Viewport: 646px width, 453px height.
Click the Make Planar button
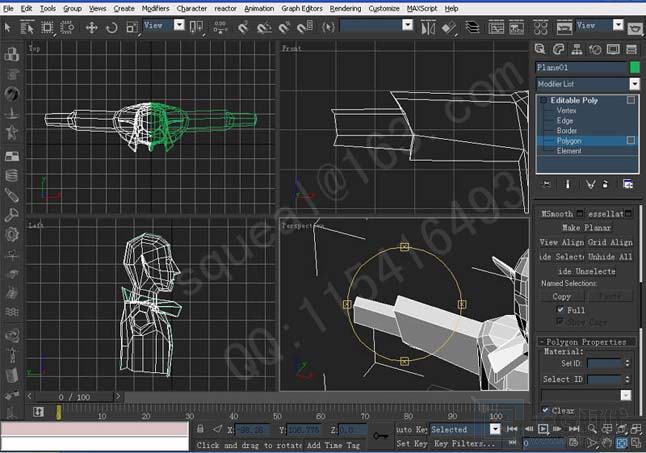point(586,228)
